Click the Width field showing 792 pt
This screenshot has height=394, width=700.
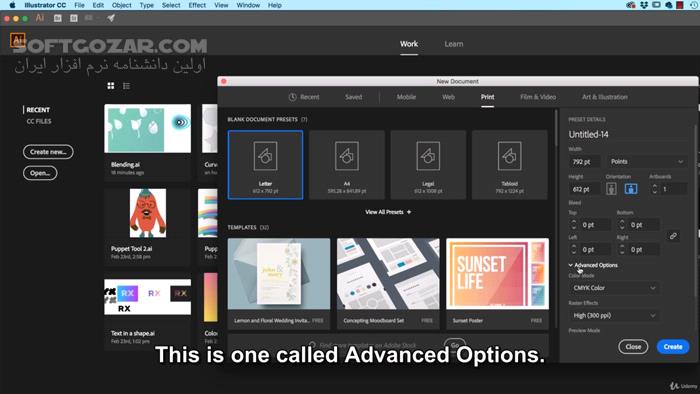pos(584,162)
